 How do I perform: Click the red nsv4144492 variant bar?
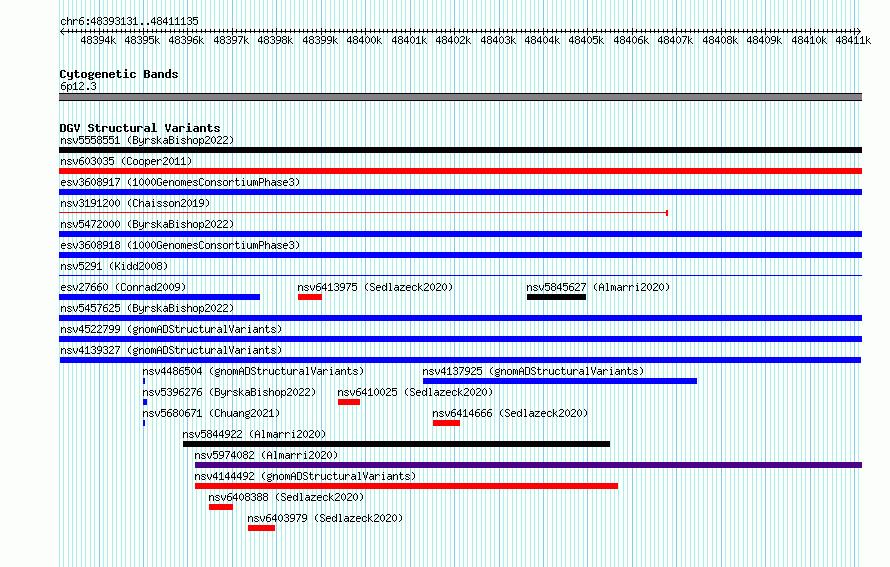pyautogui.click(x=406, y=486)
